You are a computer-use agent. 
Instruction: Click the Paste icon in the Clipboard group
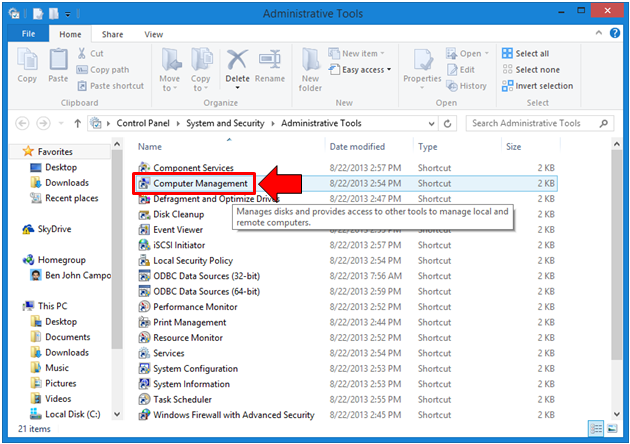pos(58,60)
